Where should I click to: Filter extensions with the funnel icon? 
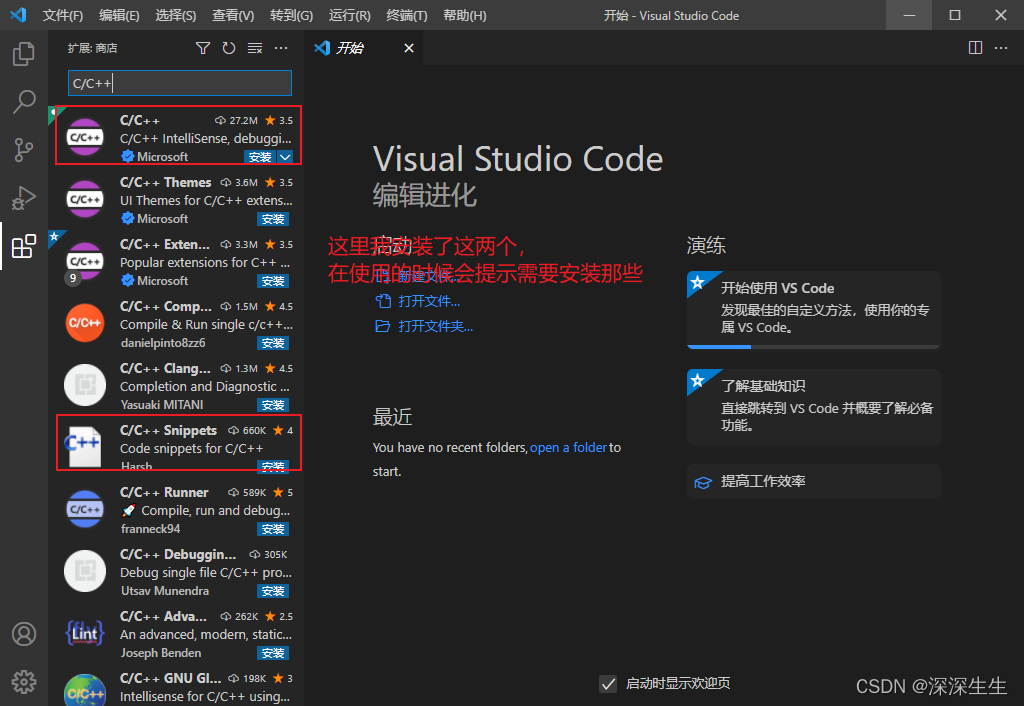pyautogui.click(x=202, y=48)
